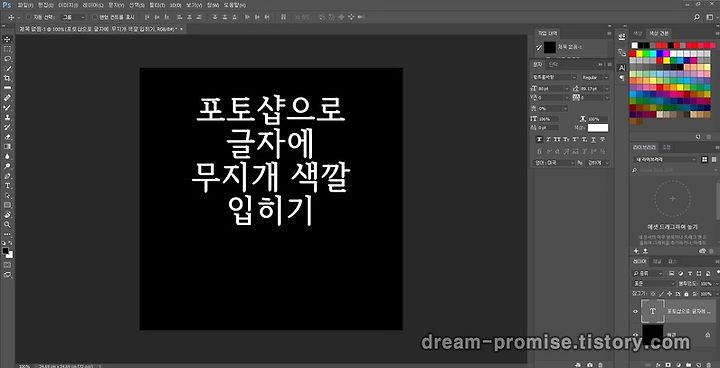This screenshot has width=720, height=368.
Task: Switch to the Channels tab in layers panel
Action: tap(658, 261)
